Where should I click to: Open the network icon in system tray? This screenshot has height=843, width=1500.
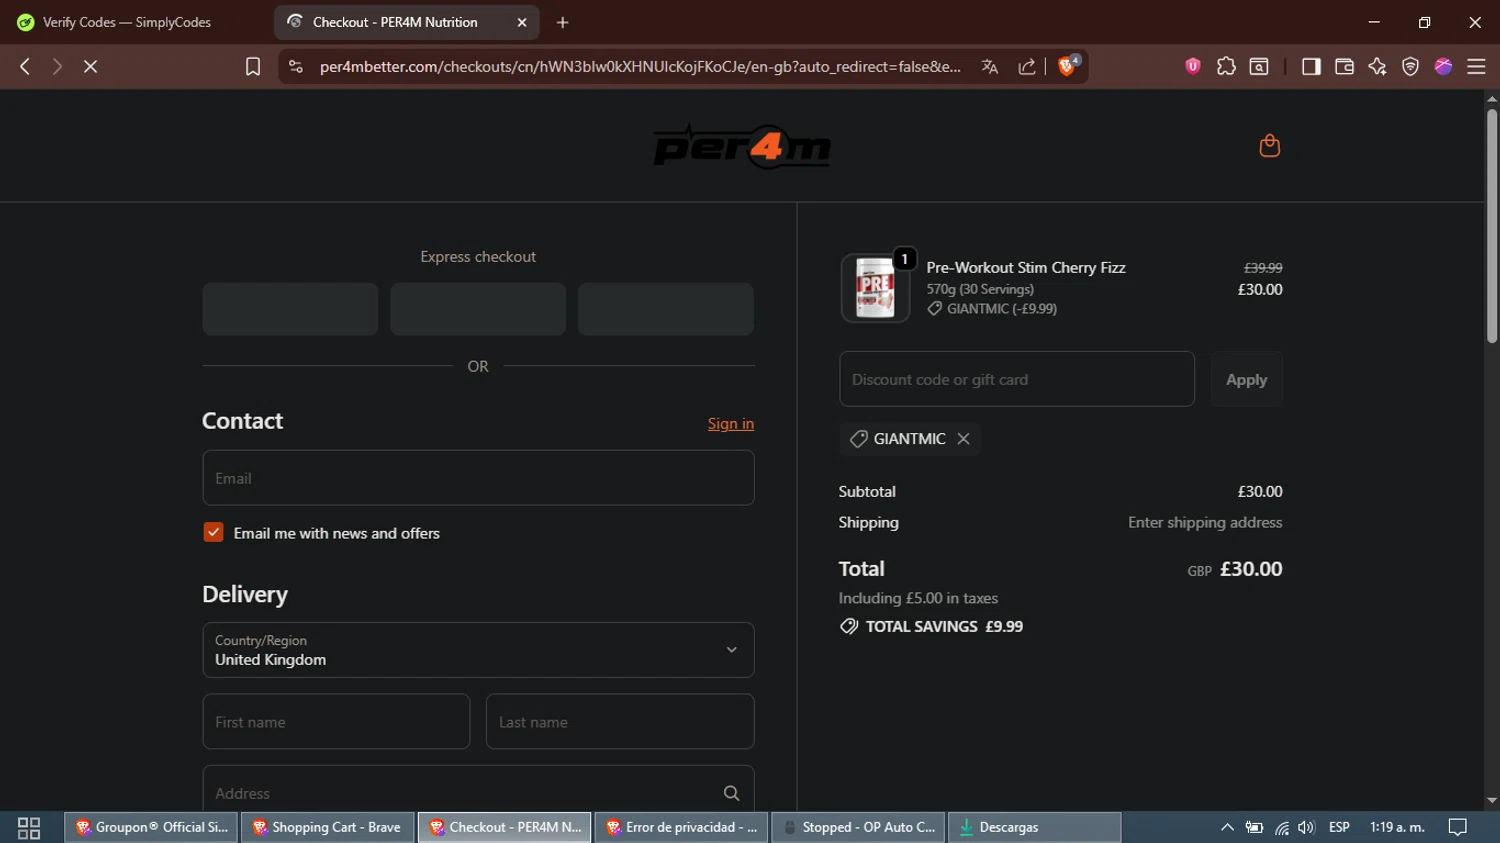pyautogui.click(x=1281, y=827)
